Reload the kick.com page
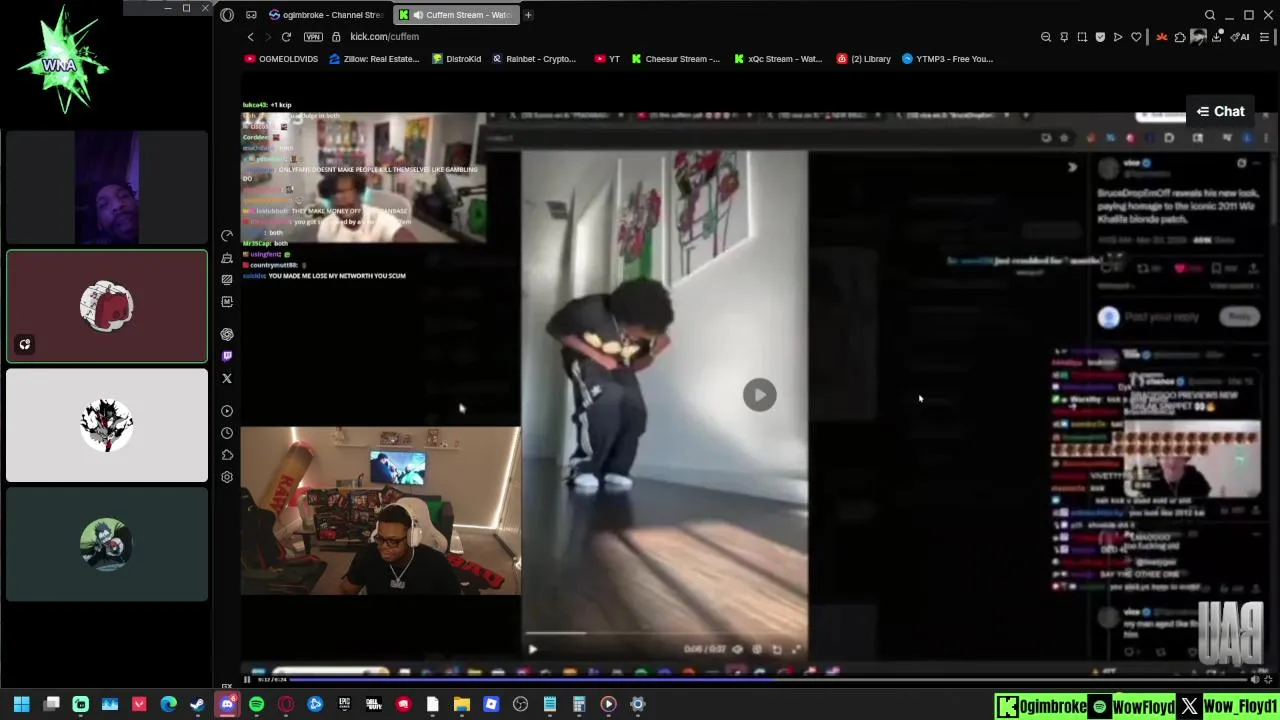Image resolution: width=1280 pixels, height=720 pixels. [286, 37]
